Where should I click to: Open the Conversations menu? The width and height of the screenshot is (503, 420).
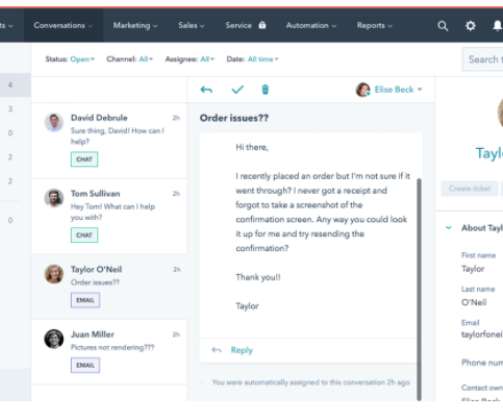click(63, 26)
